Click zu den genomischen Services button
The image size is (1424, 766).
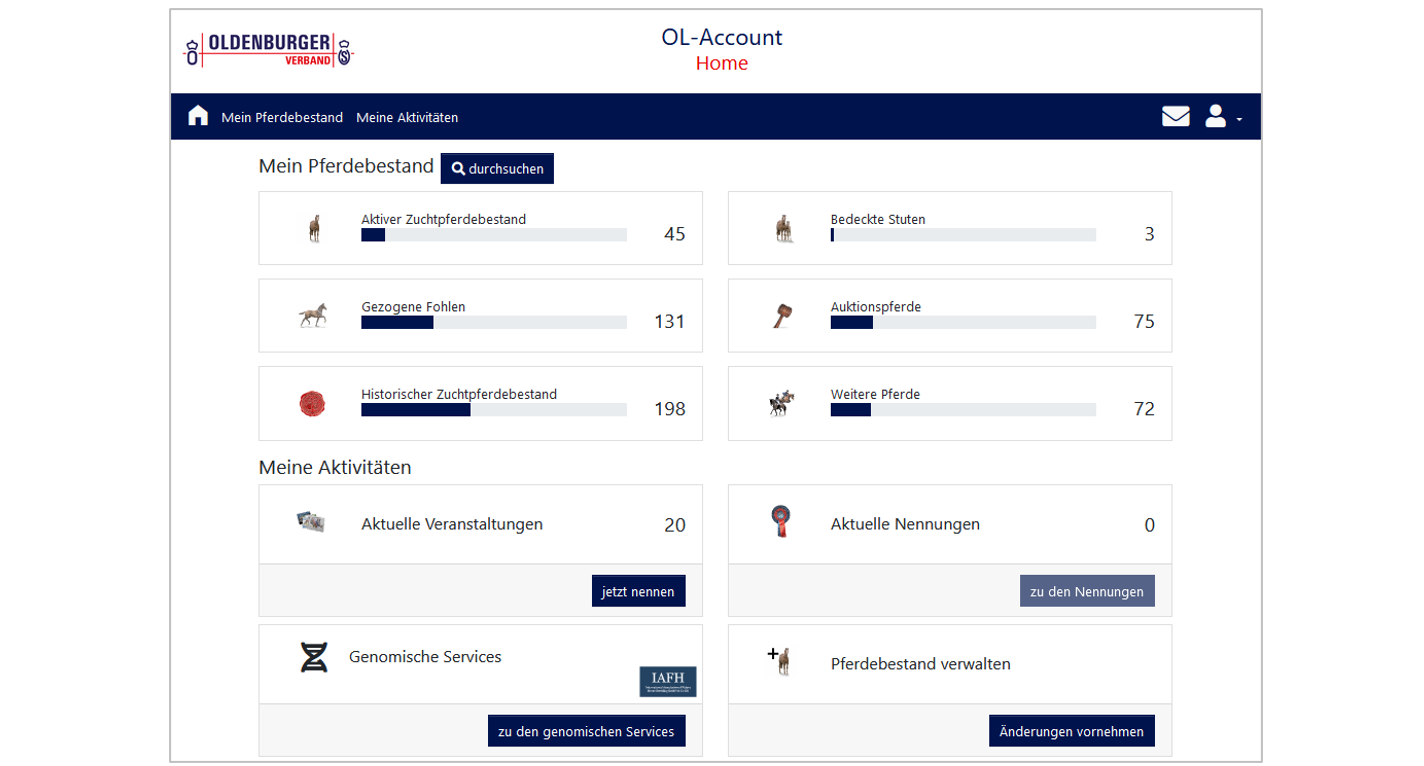pyautogui.click(x=586, y=731)
